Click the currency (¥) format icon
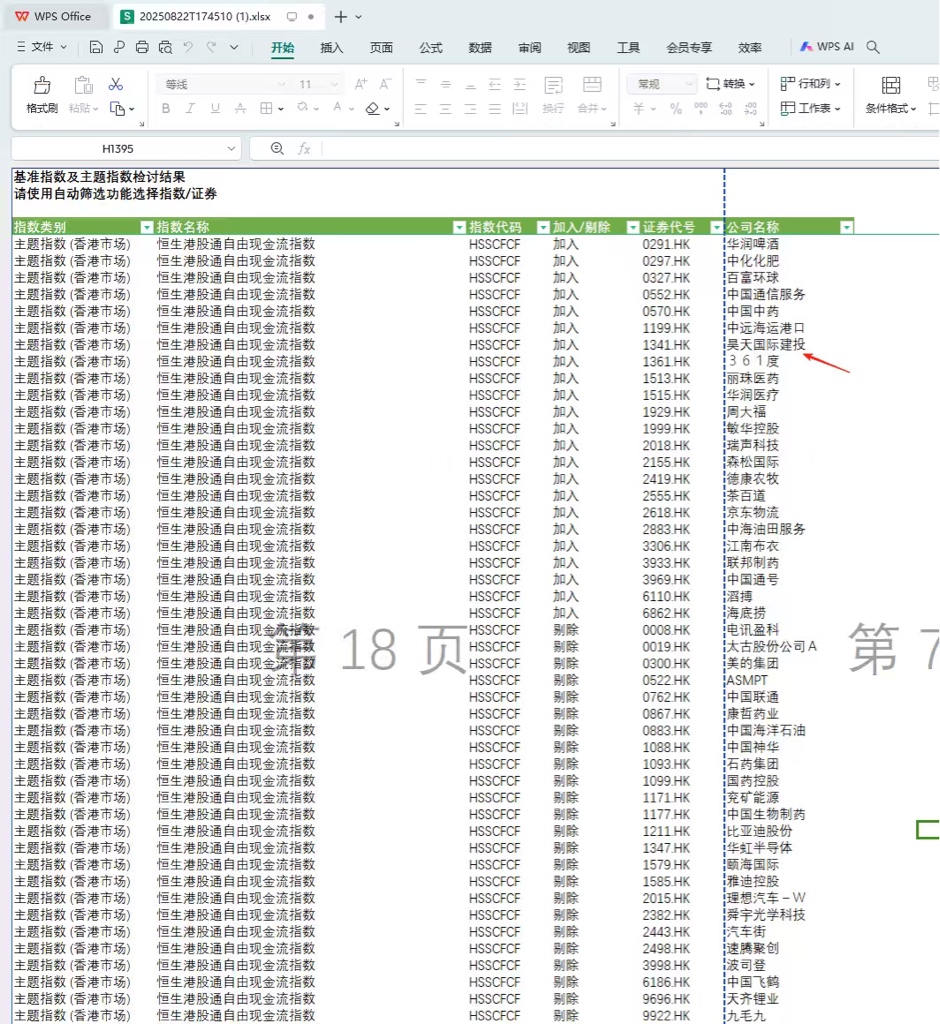 click(639, 108)
